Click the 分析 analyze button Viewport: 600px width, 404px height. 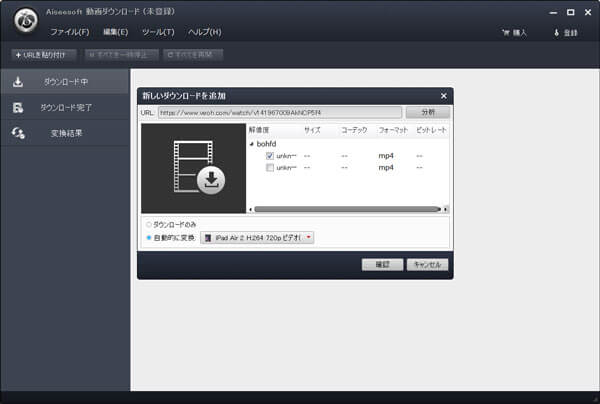tap(428, 112)
